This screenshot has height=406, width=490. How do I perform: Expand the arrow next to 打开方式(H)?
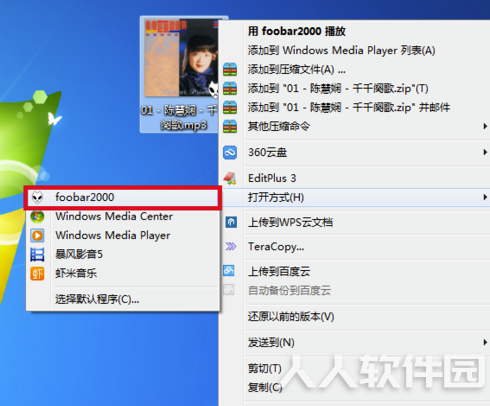coord(485,197)
